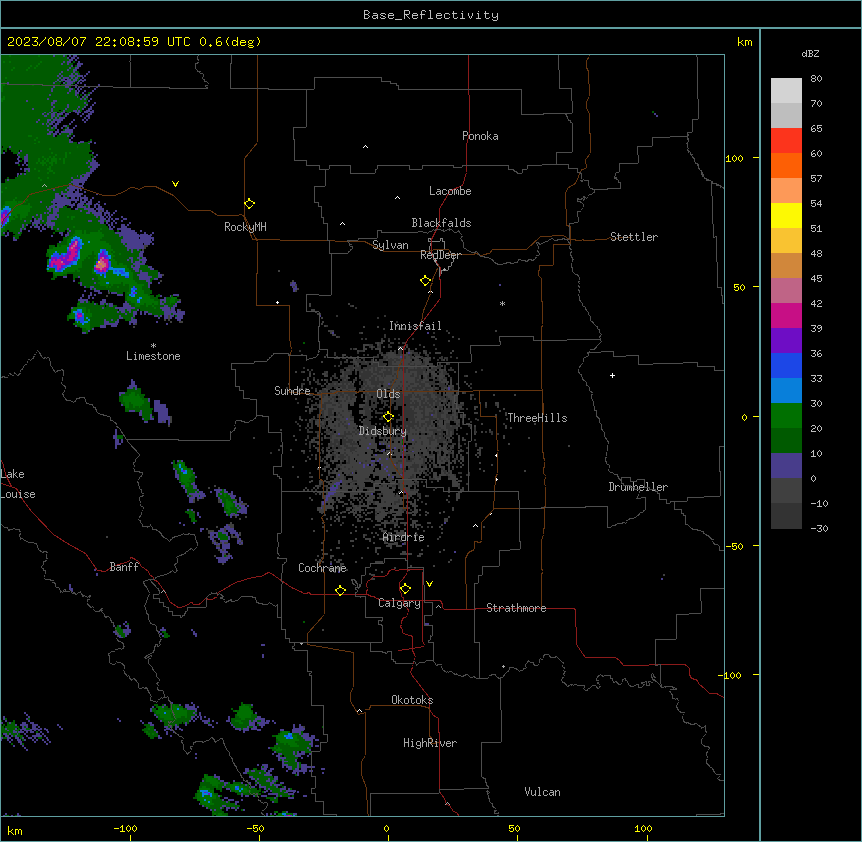Click the red 60 dBZ legend swatch
The height and width of the screenshot is (842, 862).
(786, 140)
